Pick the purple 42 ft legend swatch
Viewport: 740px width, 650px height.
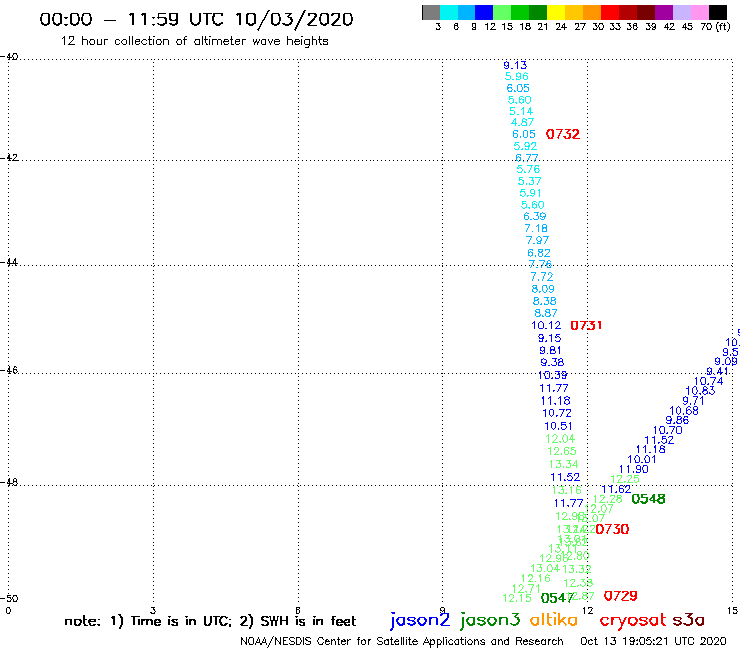coord(663,12)
